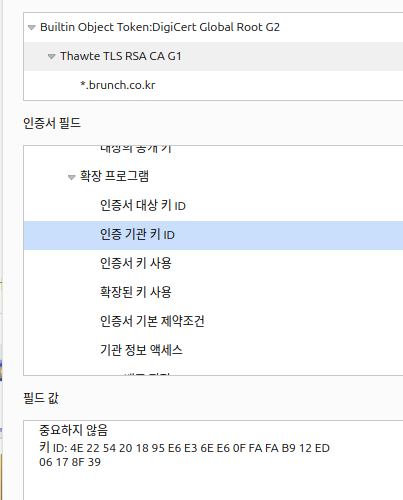This screenshot has height=500, width=403.
Task: Collapse the Thawte TLS RSA CA G1 node
Action: point(51,57)
